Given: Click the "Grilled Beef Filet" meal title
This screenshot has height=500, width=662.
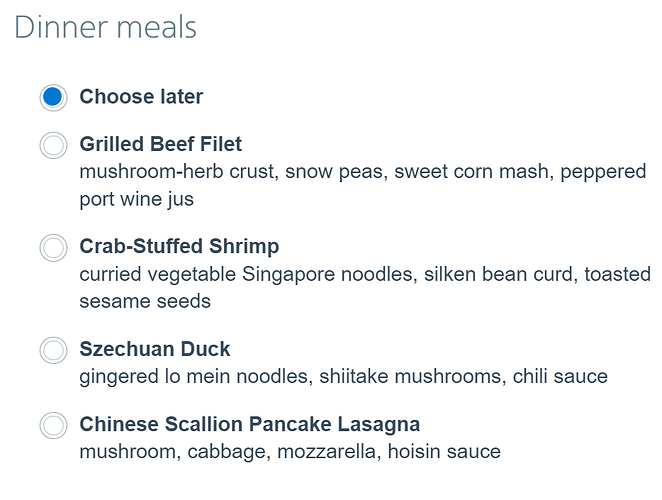Looking at the screenshot, I should (x=161, y=144).
